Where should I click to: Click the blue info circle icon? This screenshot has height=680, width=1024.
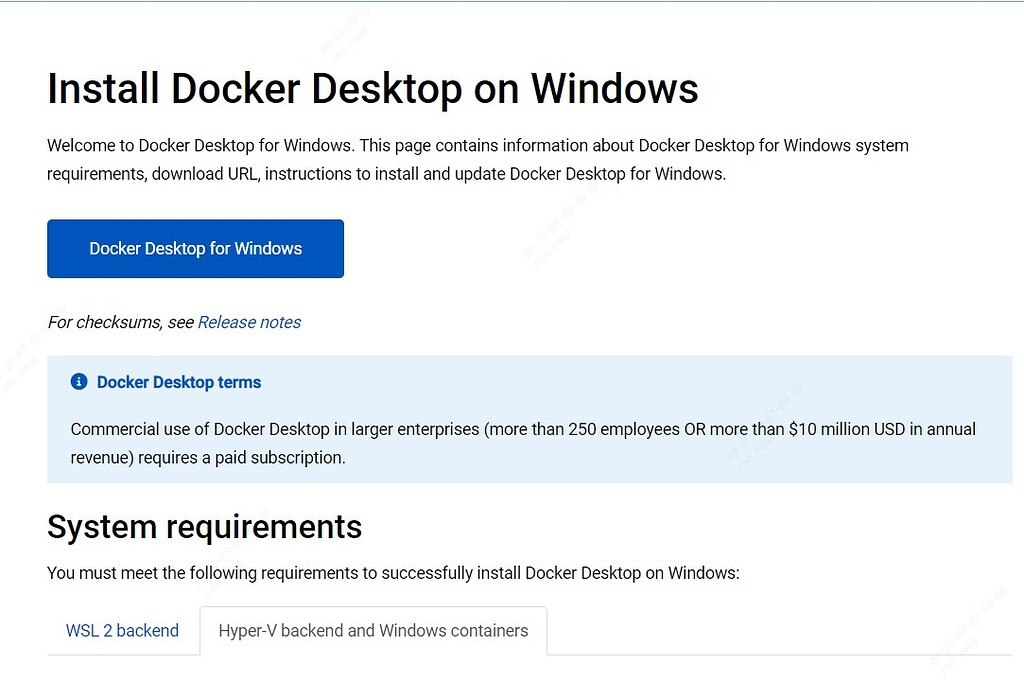79,382
